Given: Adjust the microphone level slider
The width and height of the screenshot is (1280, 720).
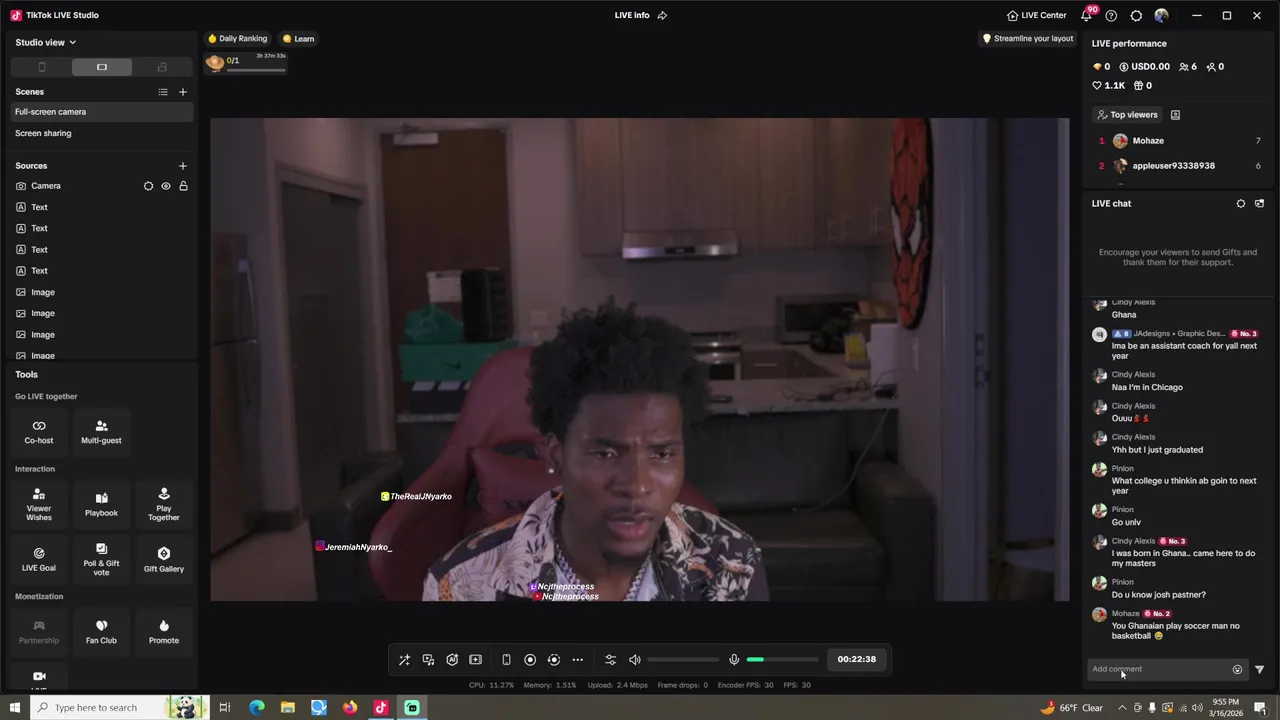Looking at the screenshot, I should pyautogui.click(x=782, y=660).
